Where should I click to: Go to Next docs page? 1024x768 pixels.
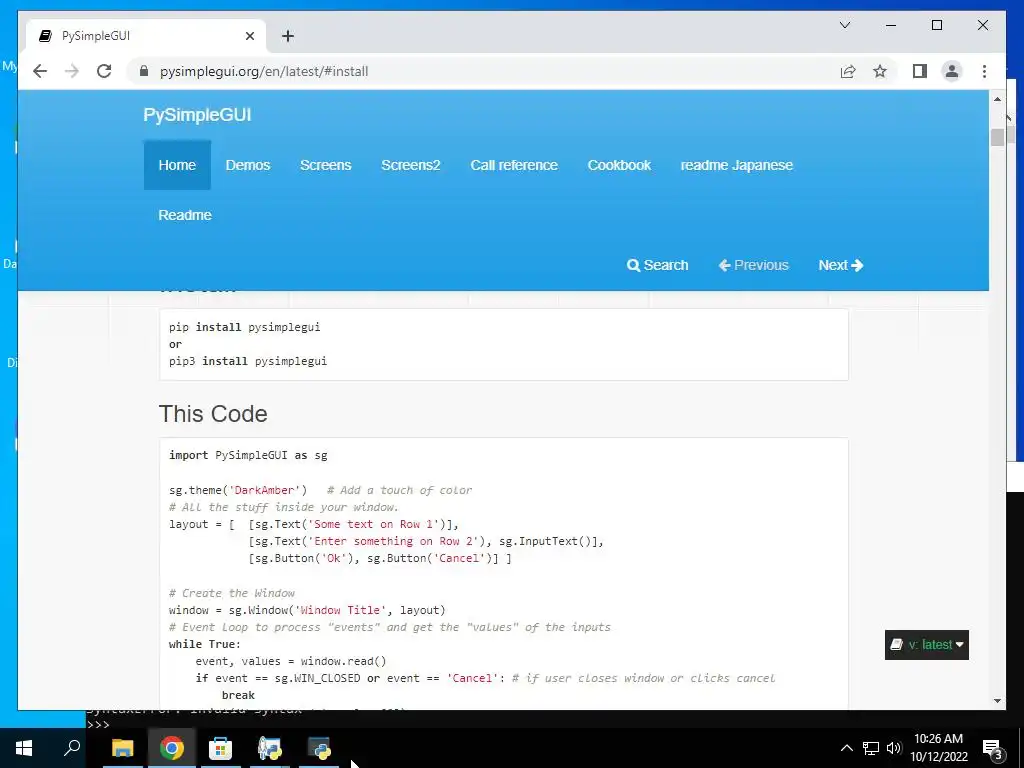coord(840,265)
